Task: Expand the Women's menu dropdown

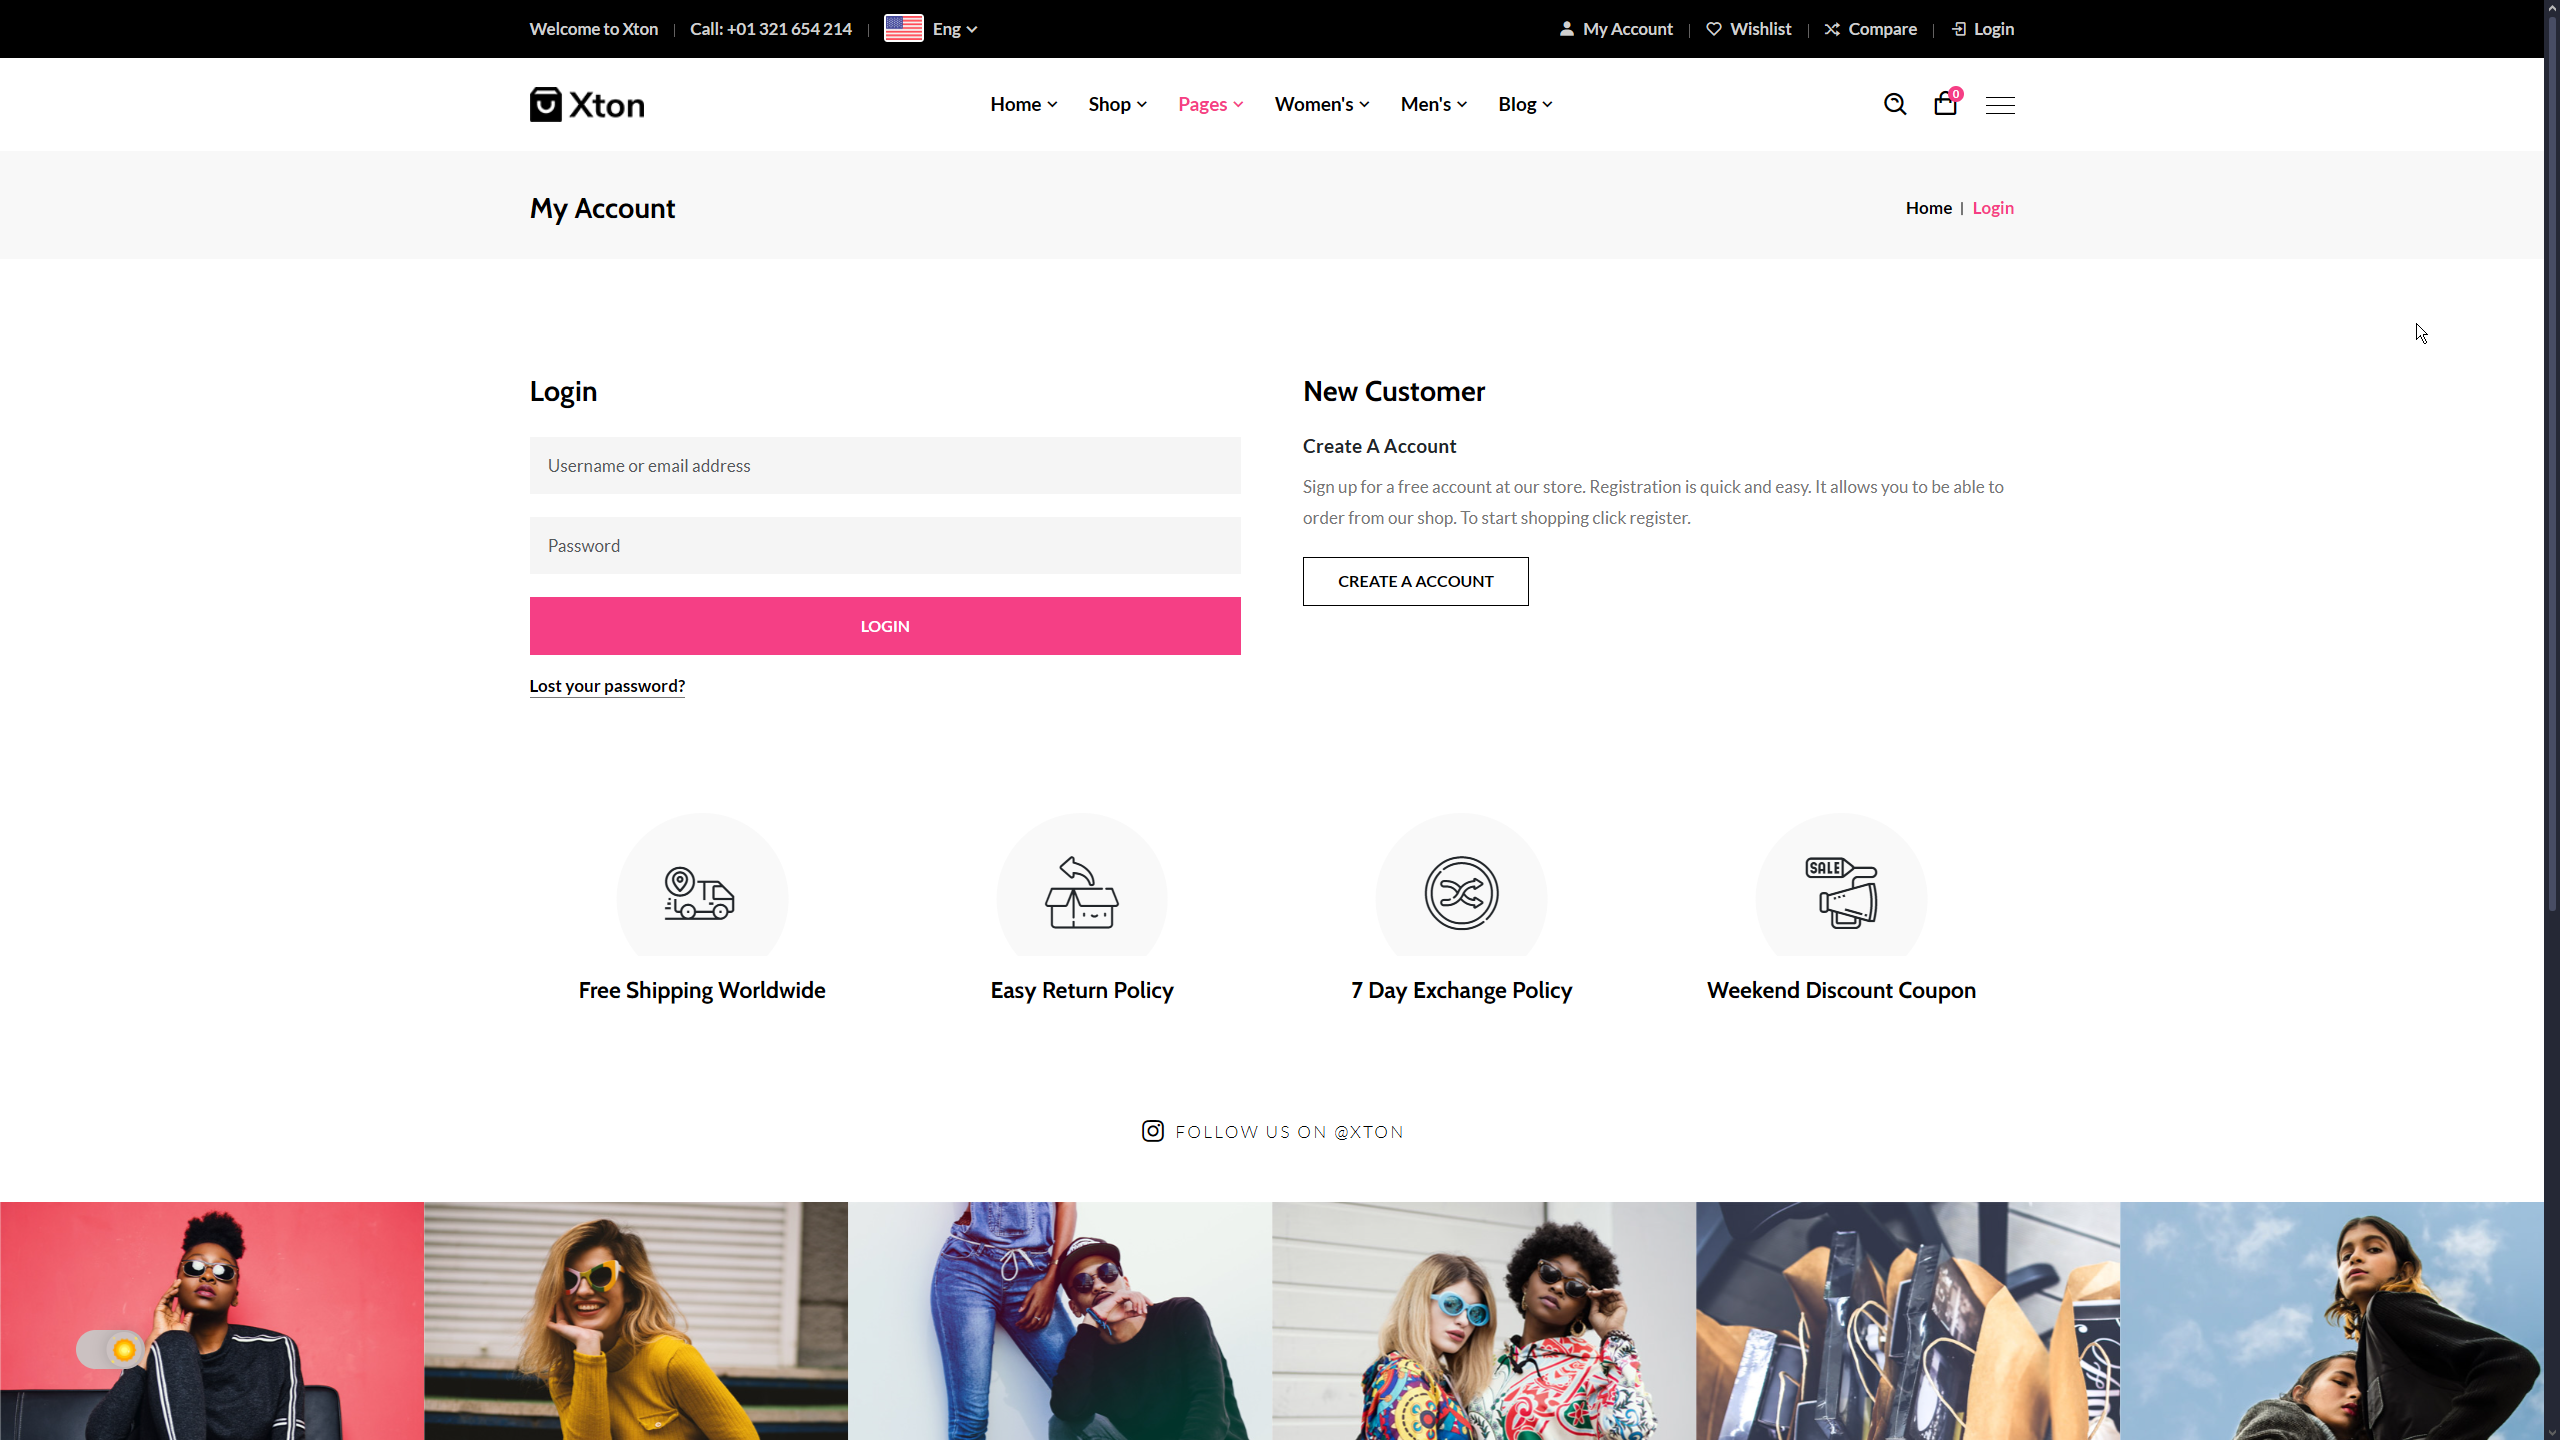Action: [x=1321, y=104]
